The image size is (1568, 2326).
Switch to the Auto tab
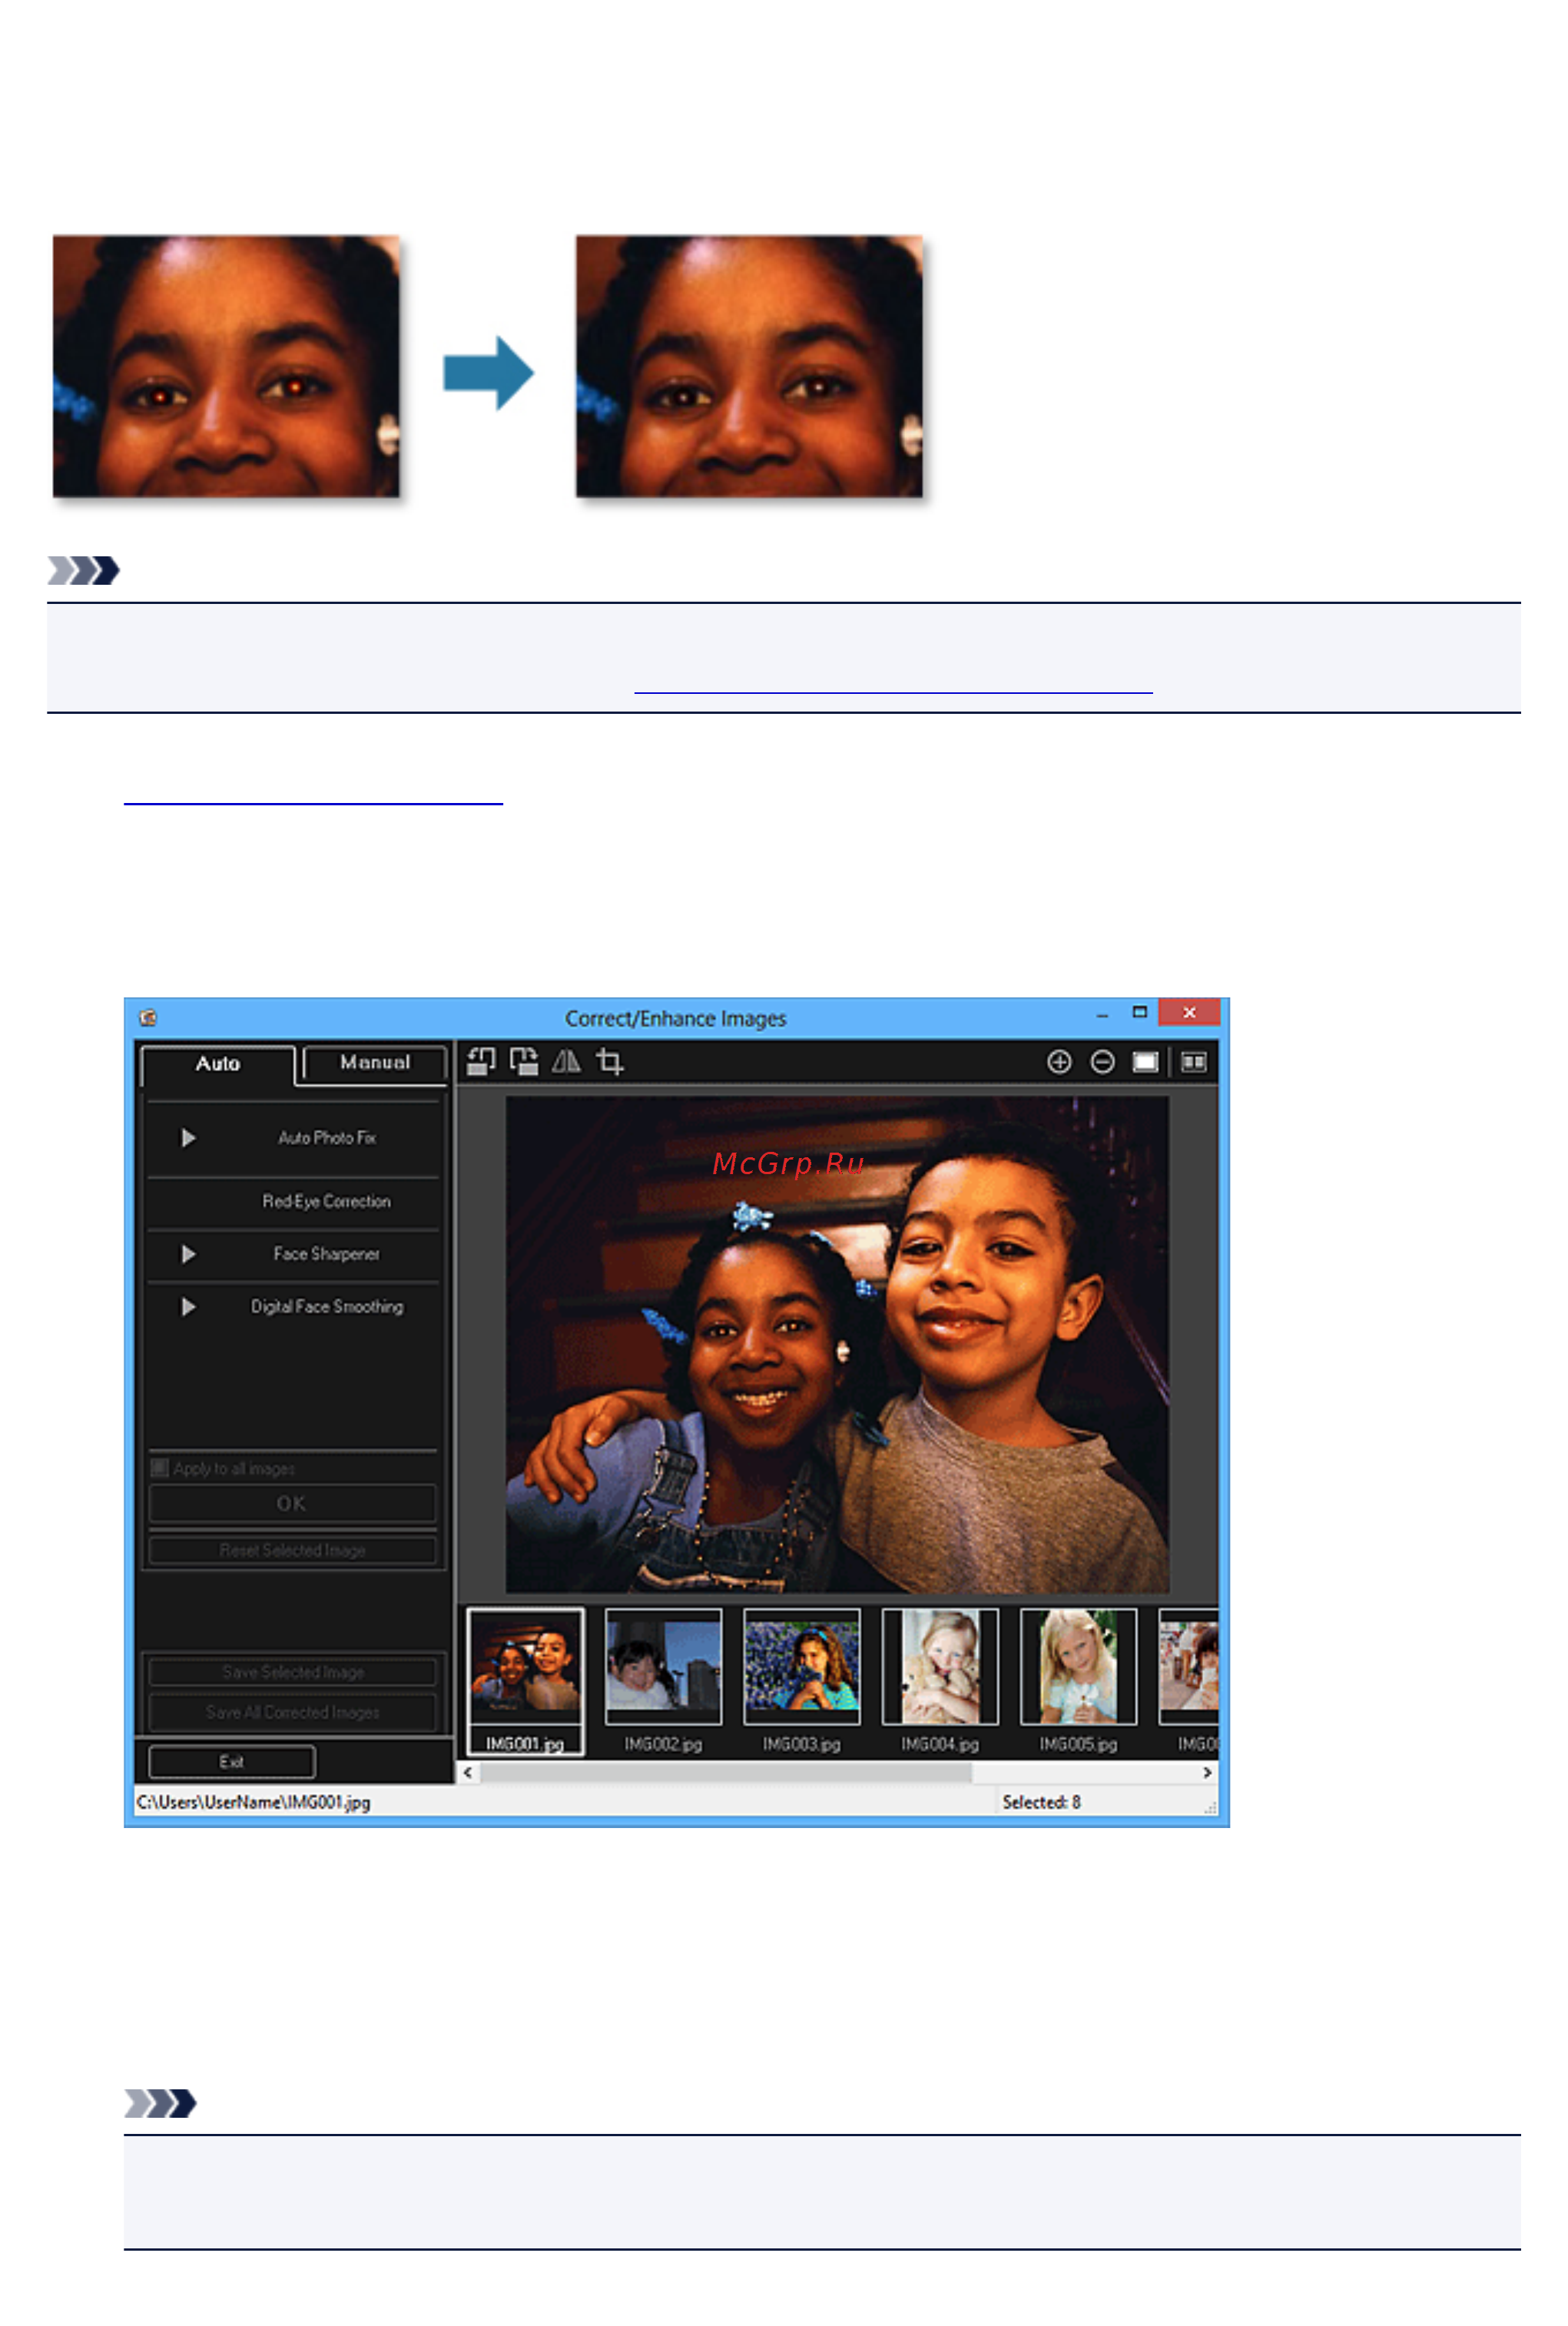pyautogui.click(x=218, y=1064)
